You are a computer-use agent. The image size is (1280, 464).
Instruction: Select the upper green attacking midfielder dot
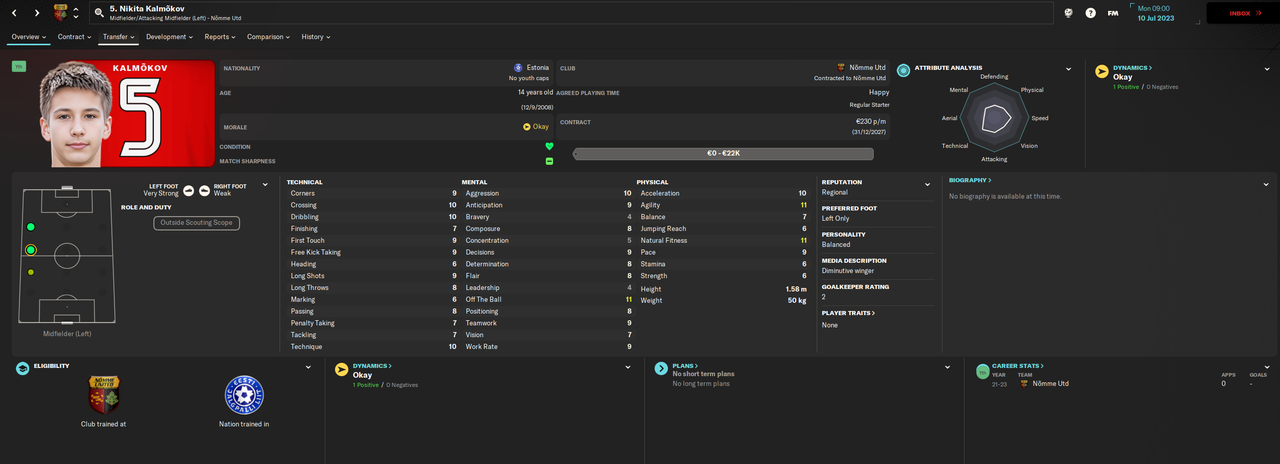[31, 227]
